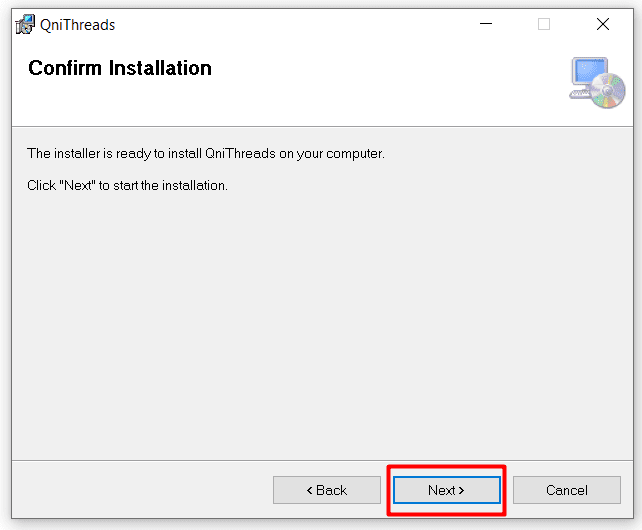Cancel the QniThreads installation
Image resolution: width=642 pixels, height=530 pixels.
[566, 490]
